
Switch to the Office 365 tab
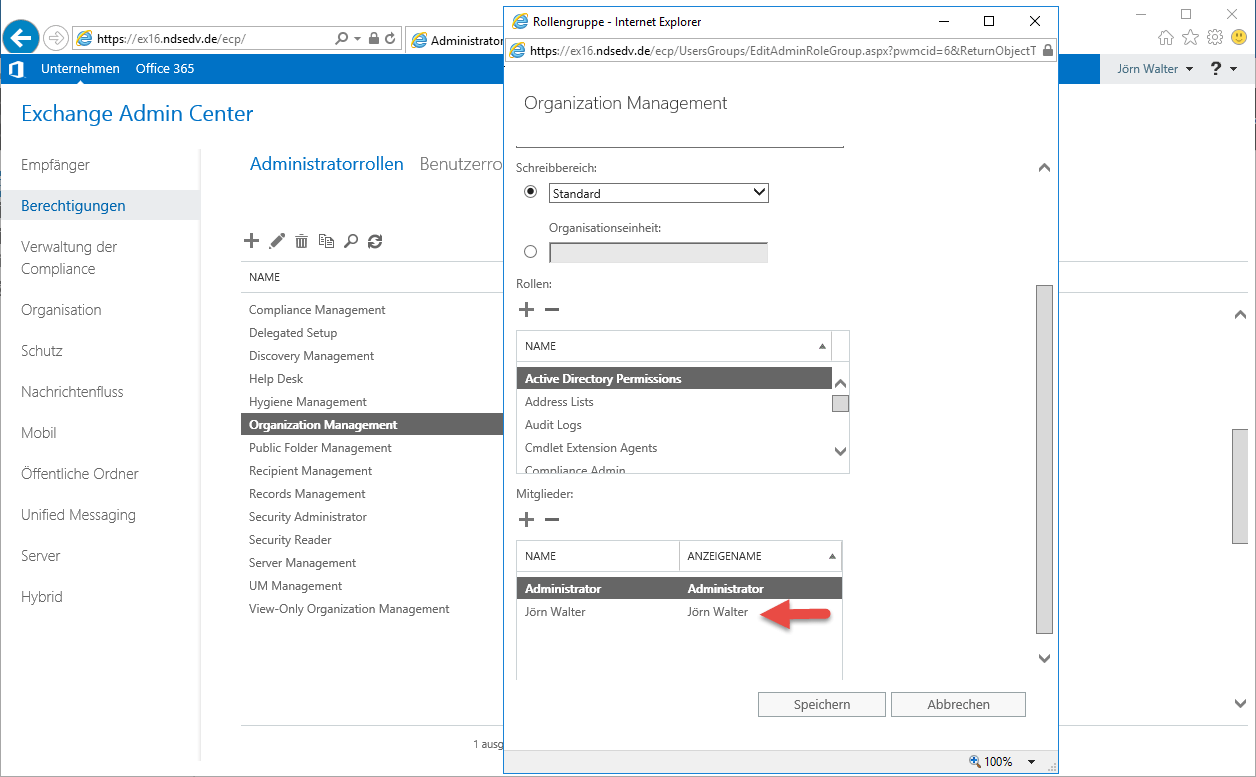pyautogui.click(x=165, y=69)
